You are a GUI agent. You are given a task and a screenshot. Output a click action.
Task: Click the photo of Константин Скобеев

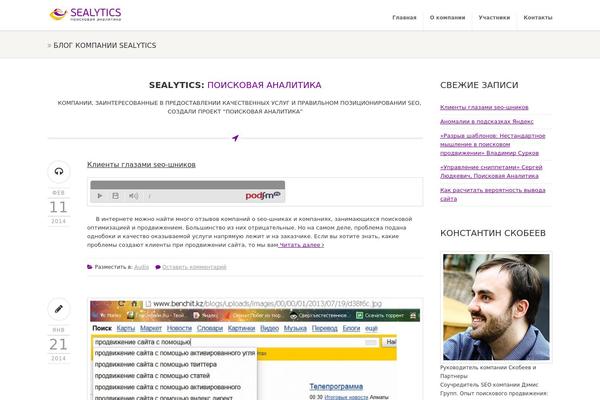[x=496, y=307]
